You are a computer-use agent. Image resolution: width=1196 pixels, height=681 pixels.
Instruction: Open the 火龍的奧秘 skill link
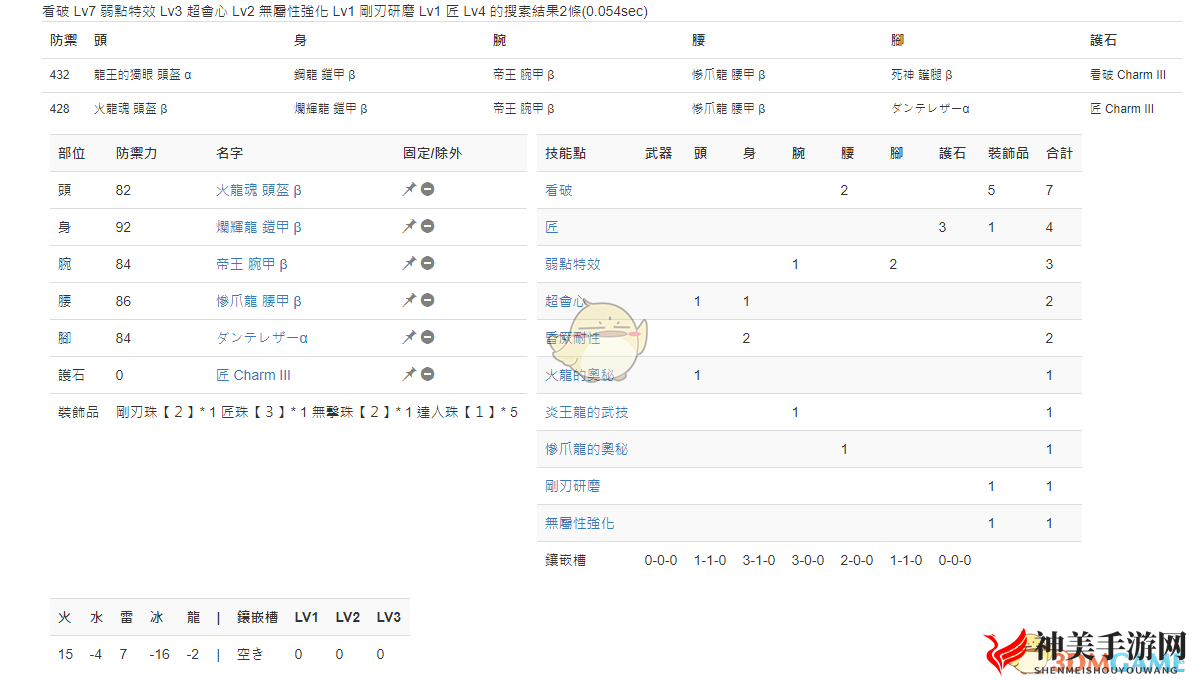click(x=580, y=375)
